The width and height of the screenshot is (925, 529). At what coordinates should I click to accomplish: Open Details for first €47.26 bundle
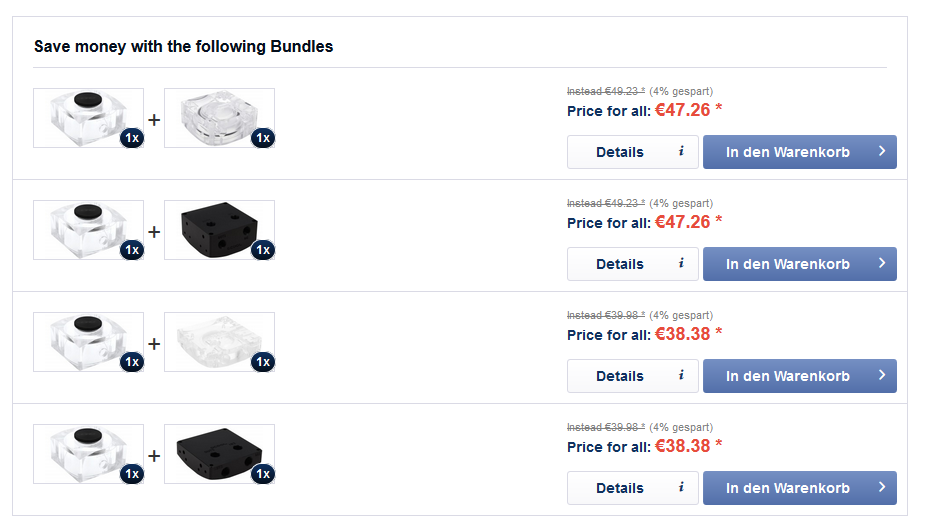(x=632, y=152)
